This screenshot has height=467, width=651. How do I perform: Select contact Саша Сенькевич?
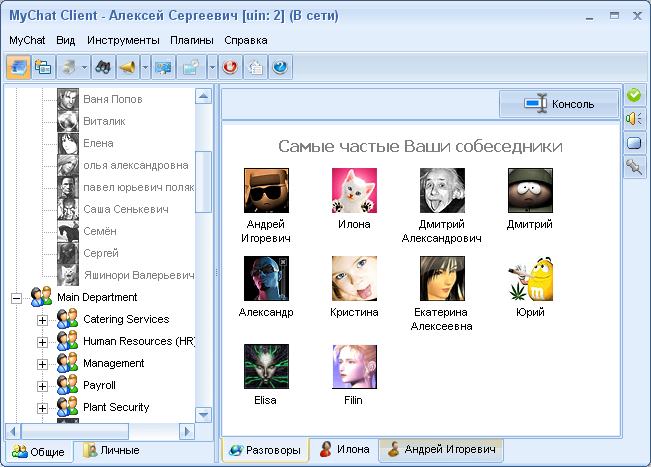click(x=126, y=209)
